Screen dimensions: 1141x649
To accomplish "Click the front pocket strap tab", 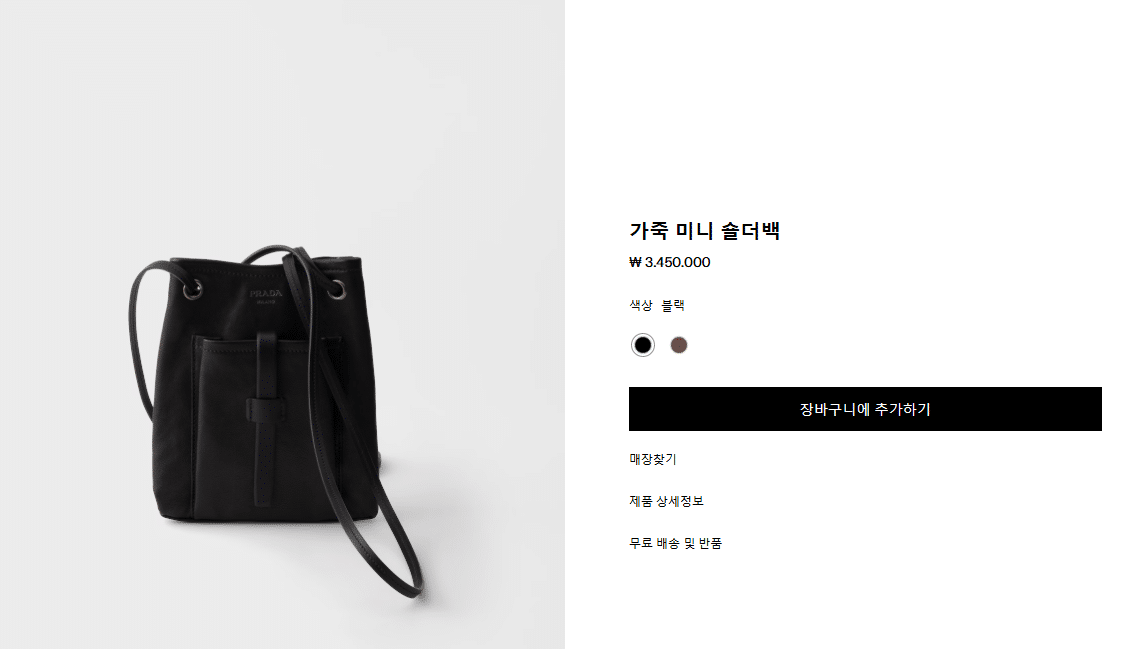I will (x=266, y=420).
